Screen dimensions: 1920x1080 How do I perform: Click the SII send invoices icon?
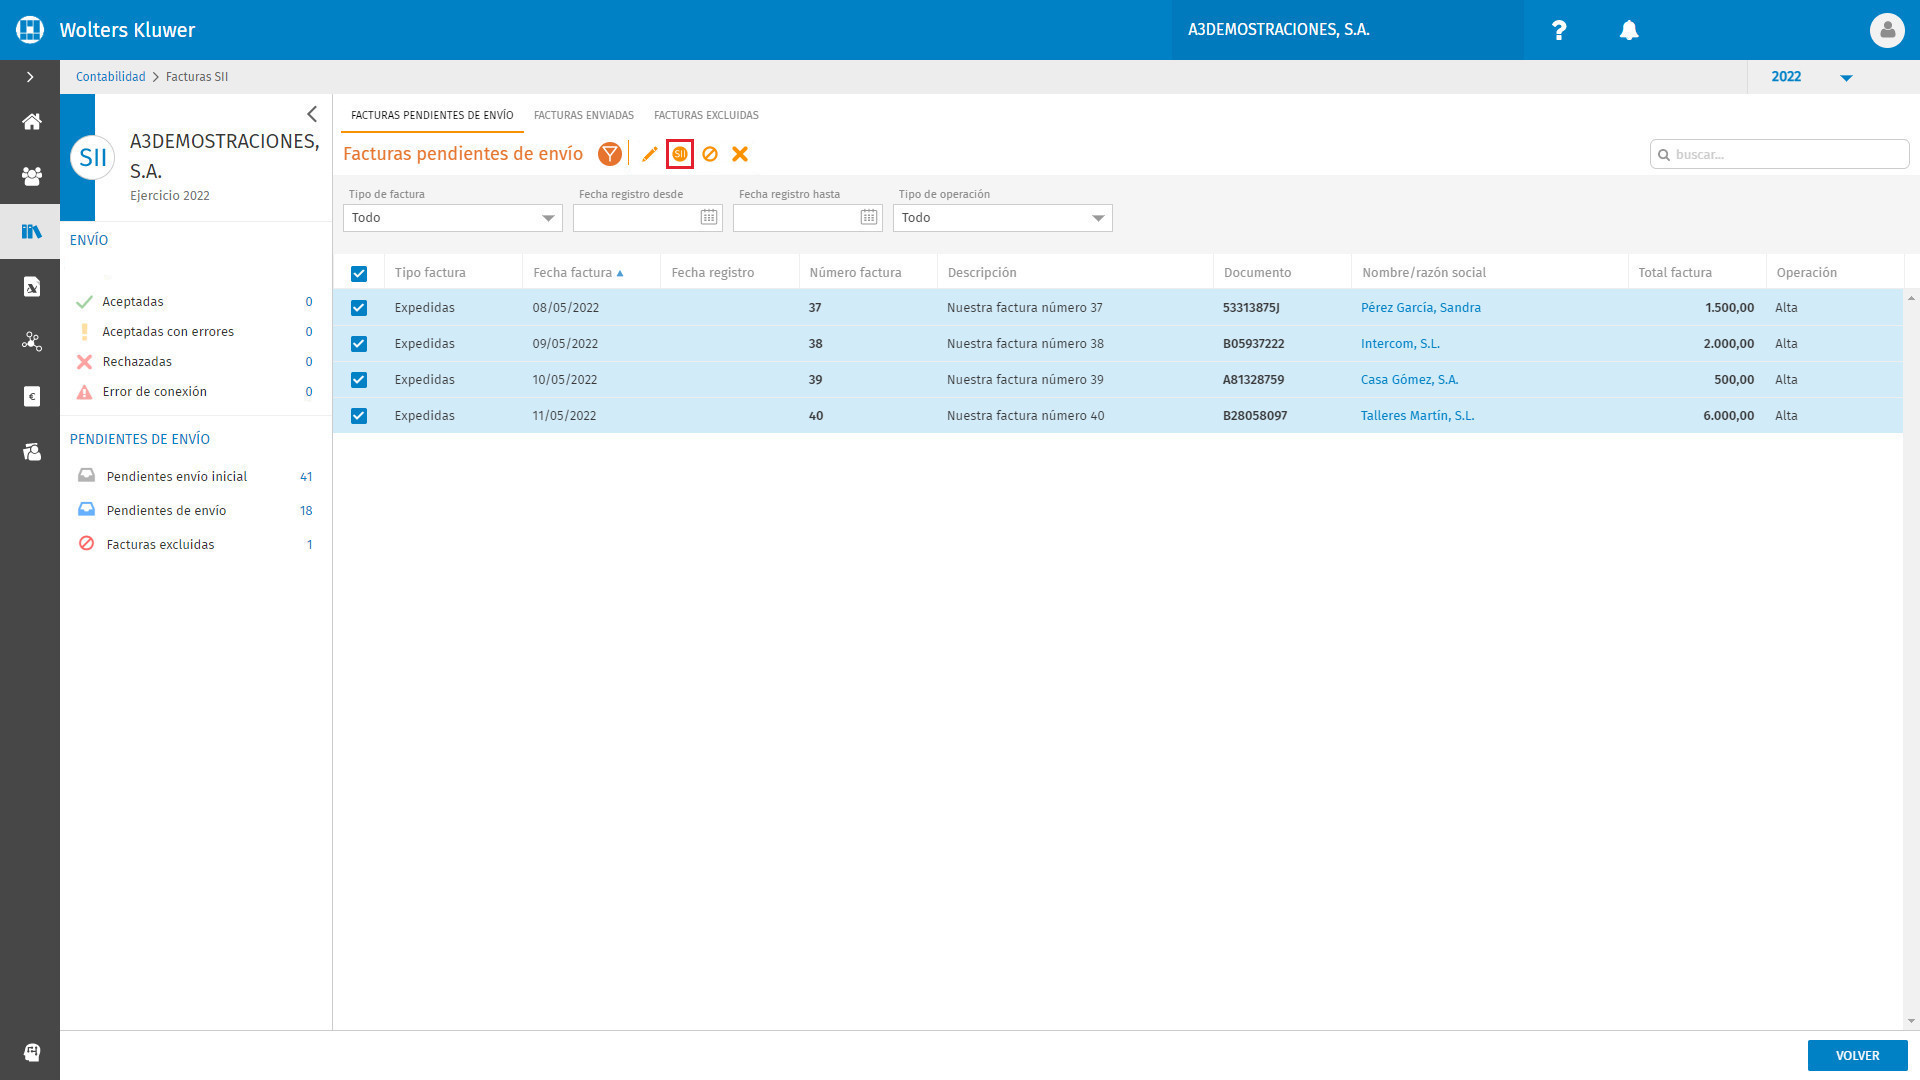click(x=680, y=154)
